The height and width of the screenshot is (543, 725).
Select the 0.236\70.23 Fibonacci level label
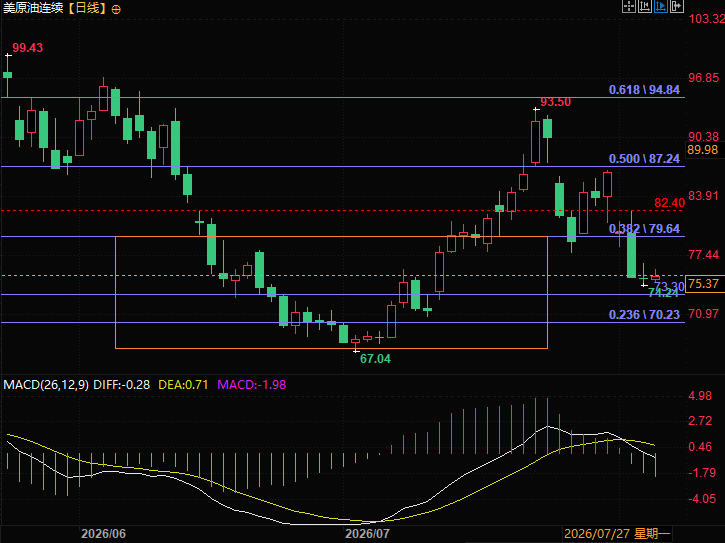tap(645, 315)
